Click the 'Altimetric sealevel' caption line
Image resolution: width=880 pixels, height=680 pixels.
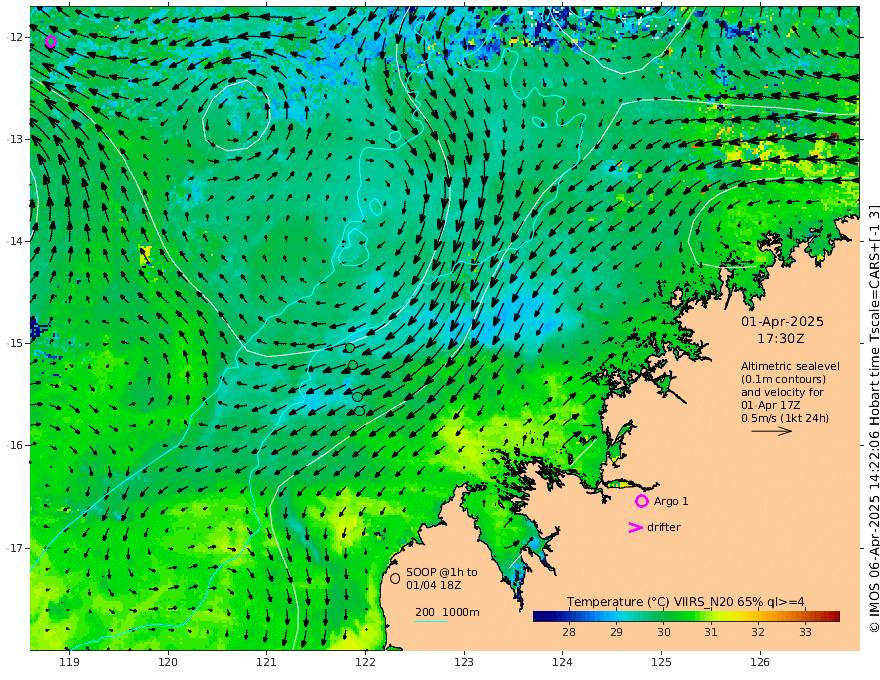point(790,366)
